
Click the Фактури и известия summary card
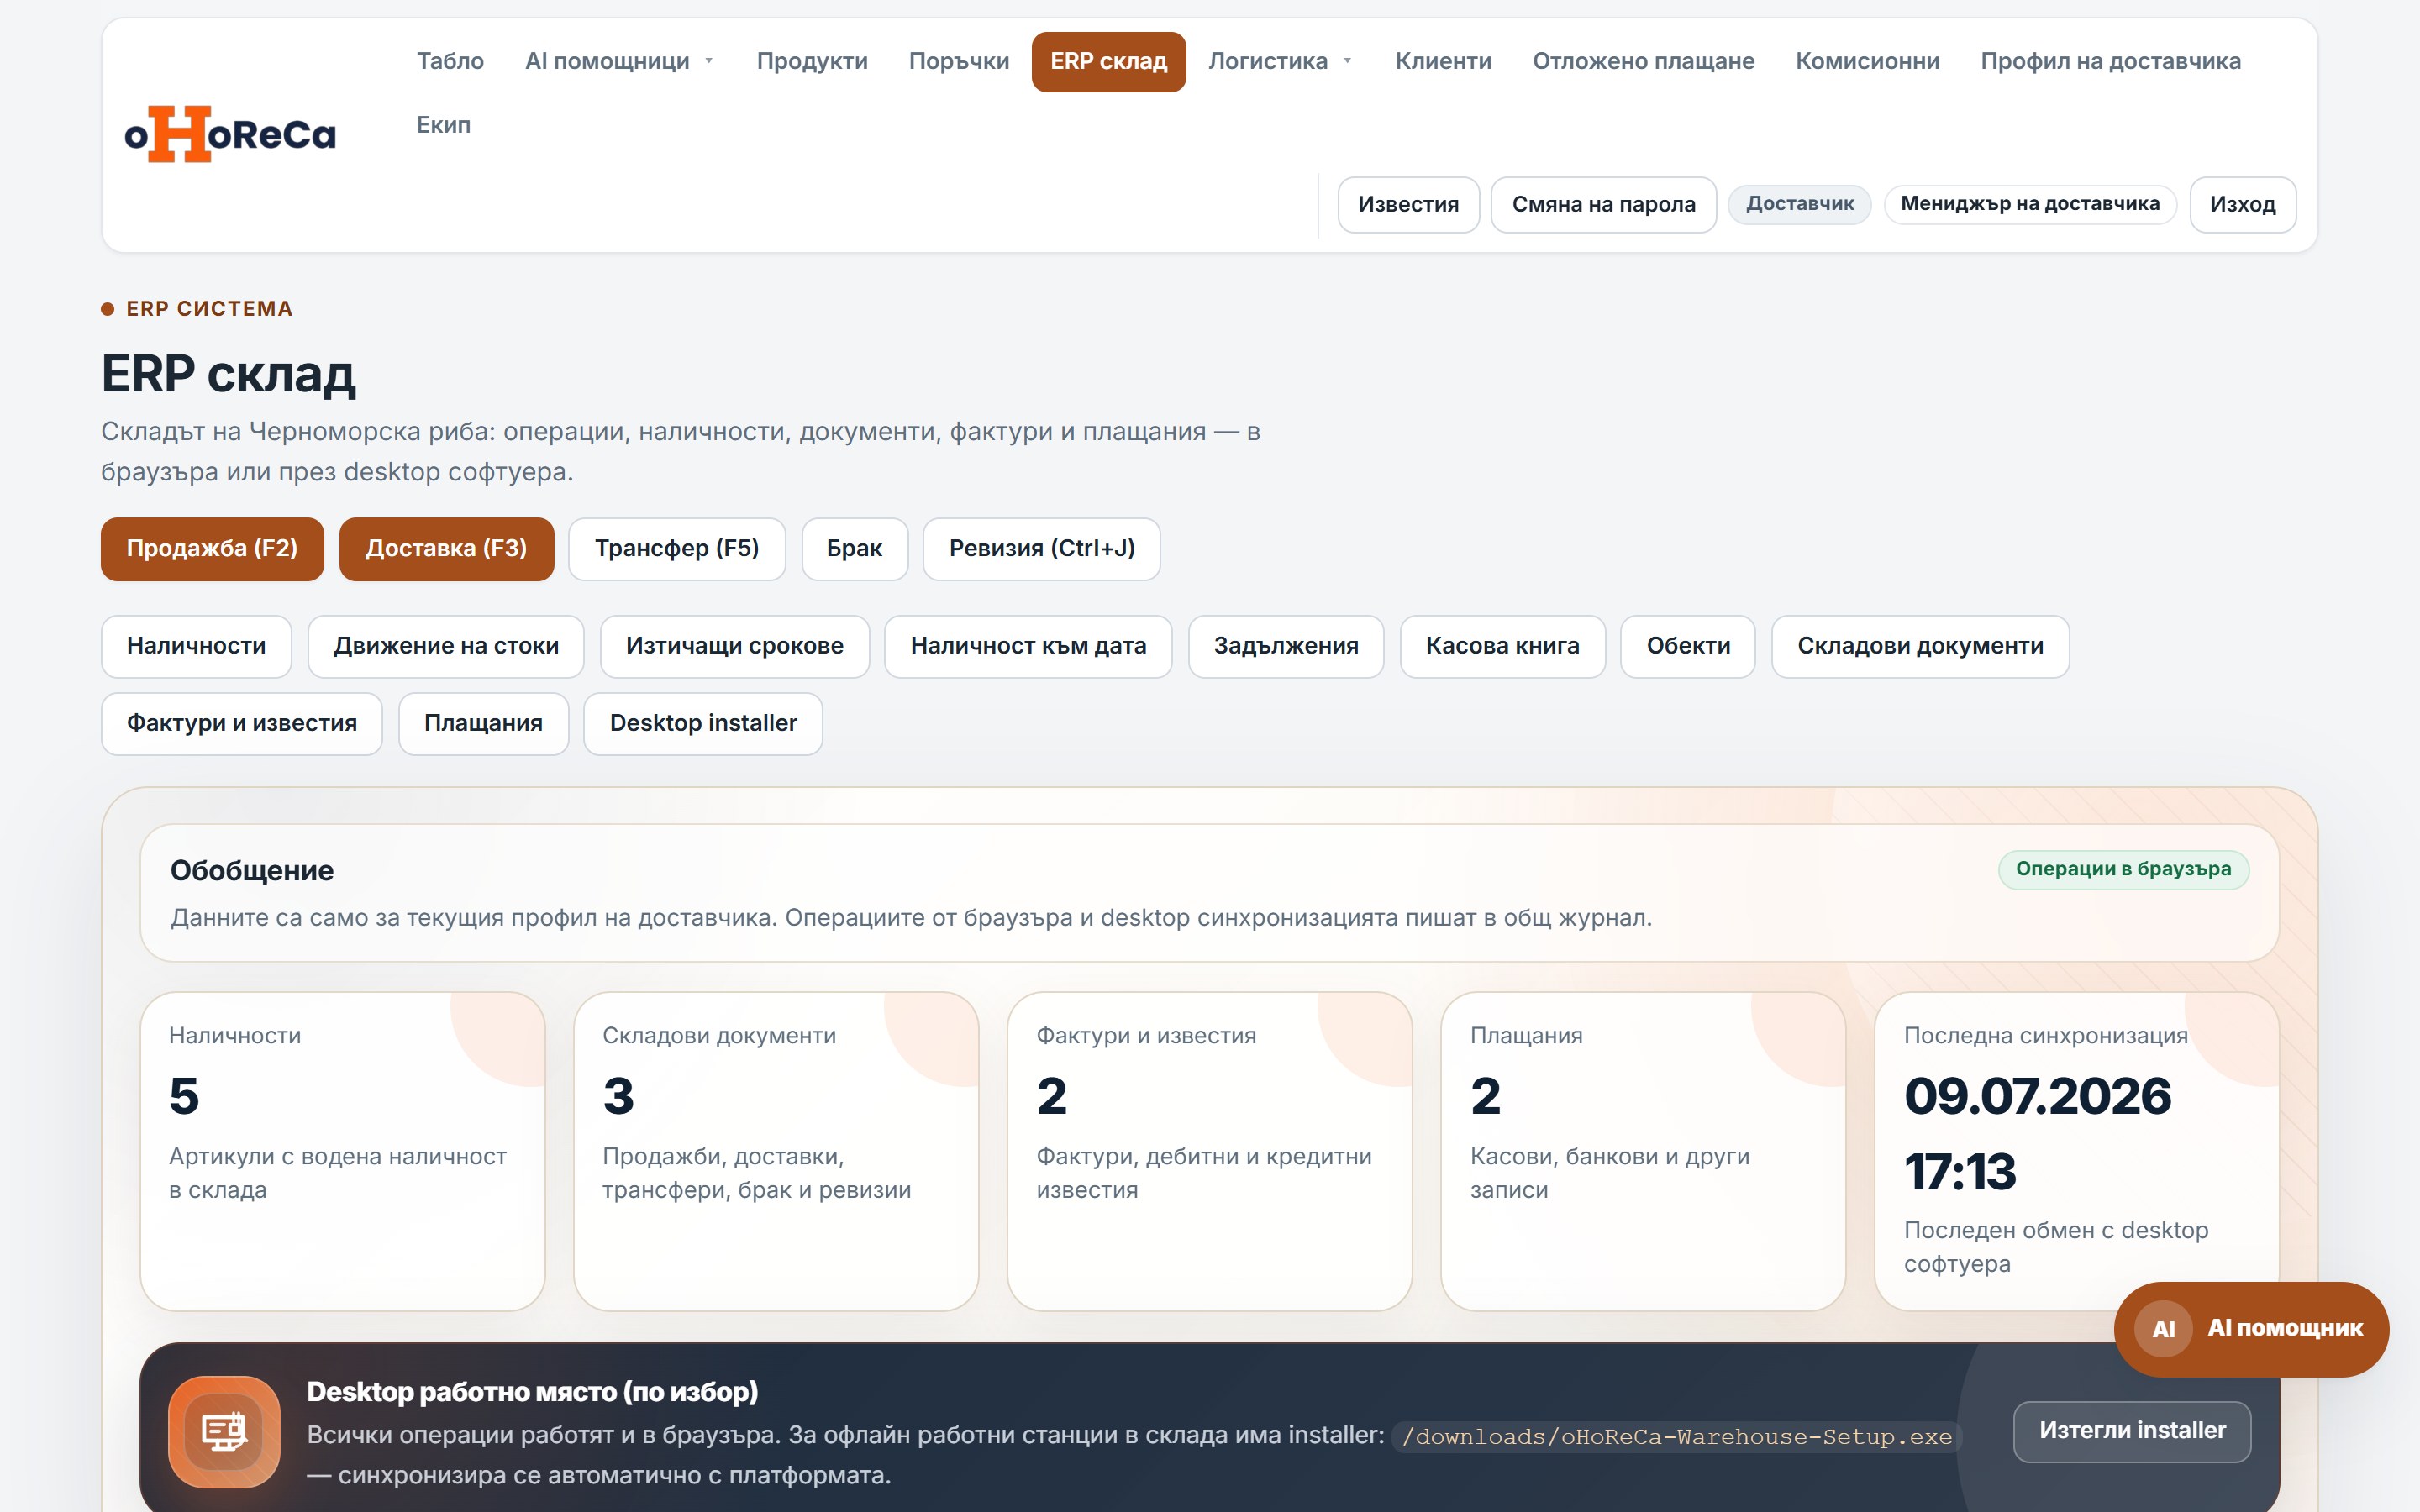tap(1209, 1151)
